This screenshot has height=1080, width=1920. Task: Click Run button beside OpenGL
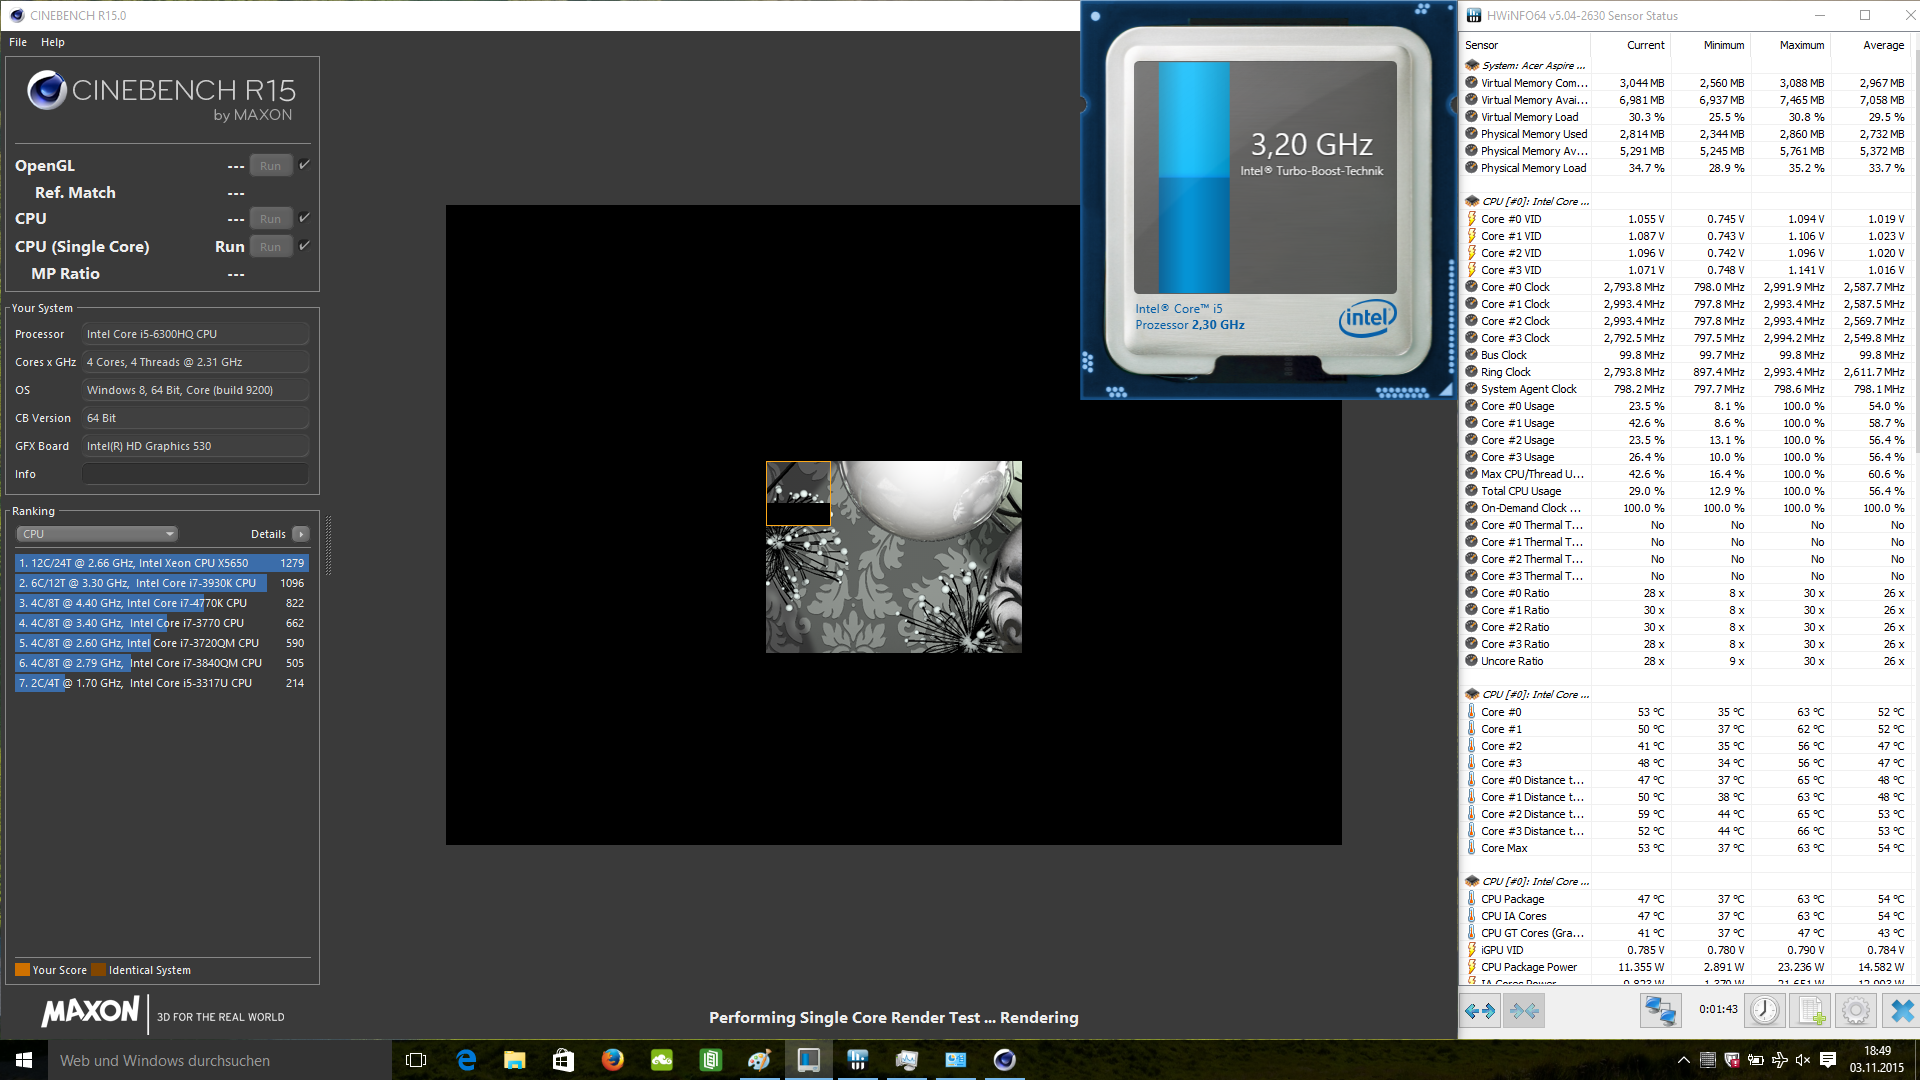tap(270, 166)
